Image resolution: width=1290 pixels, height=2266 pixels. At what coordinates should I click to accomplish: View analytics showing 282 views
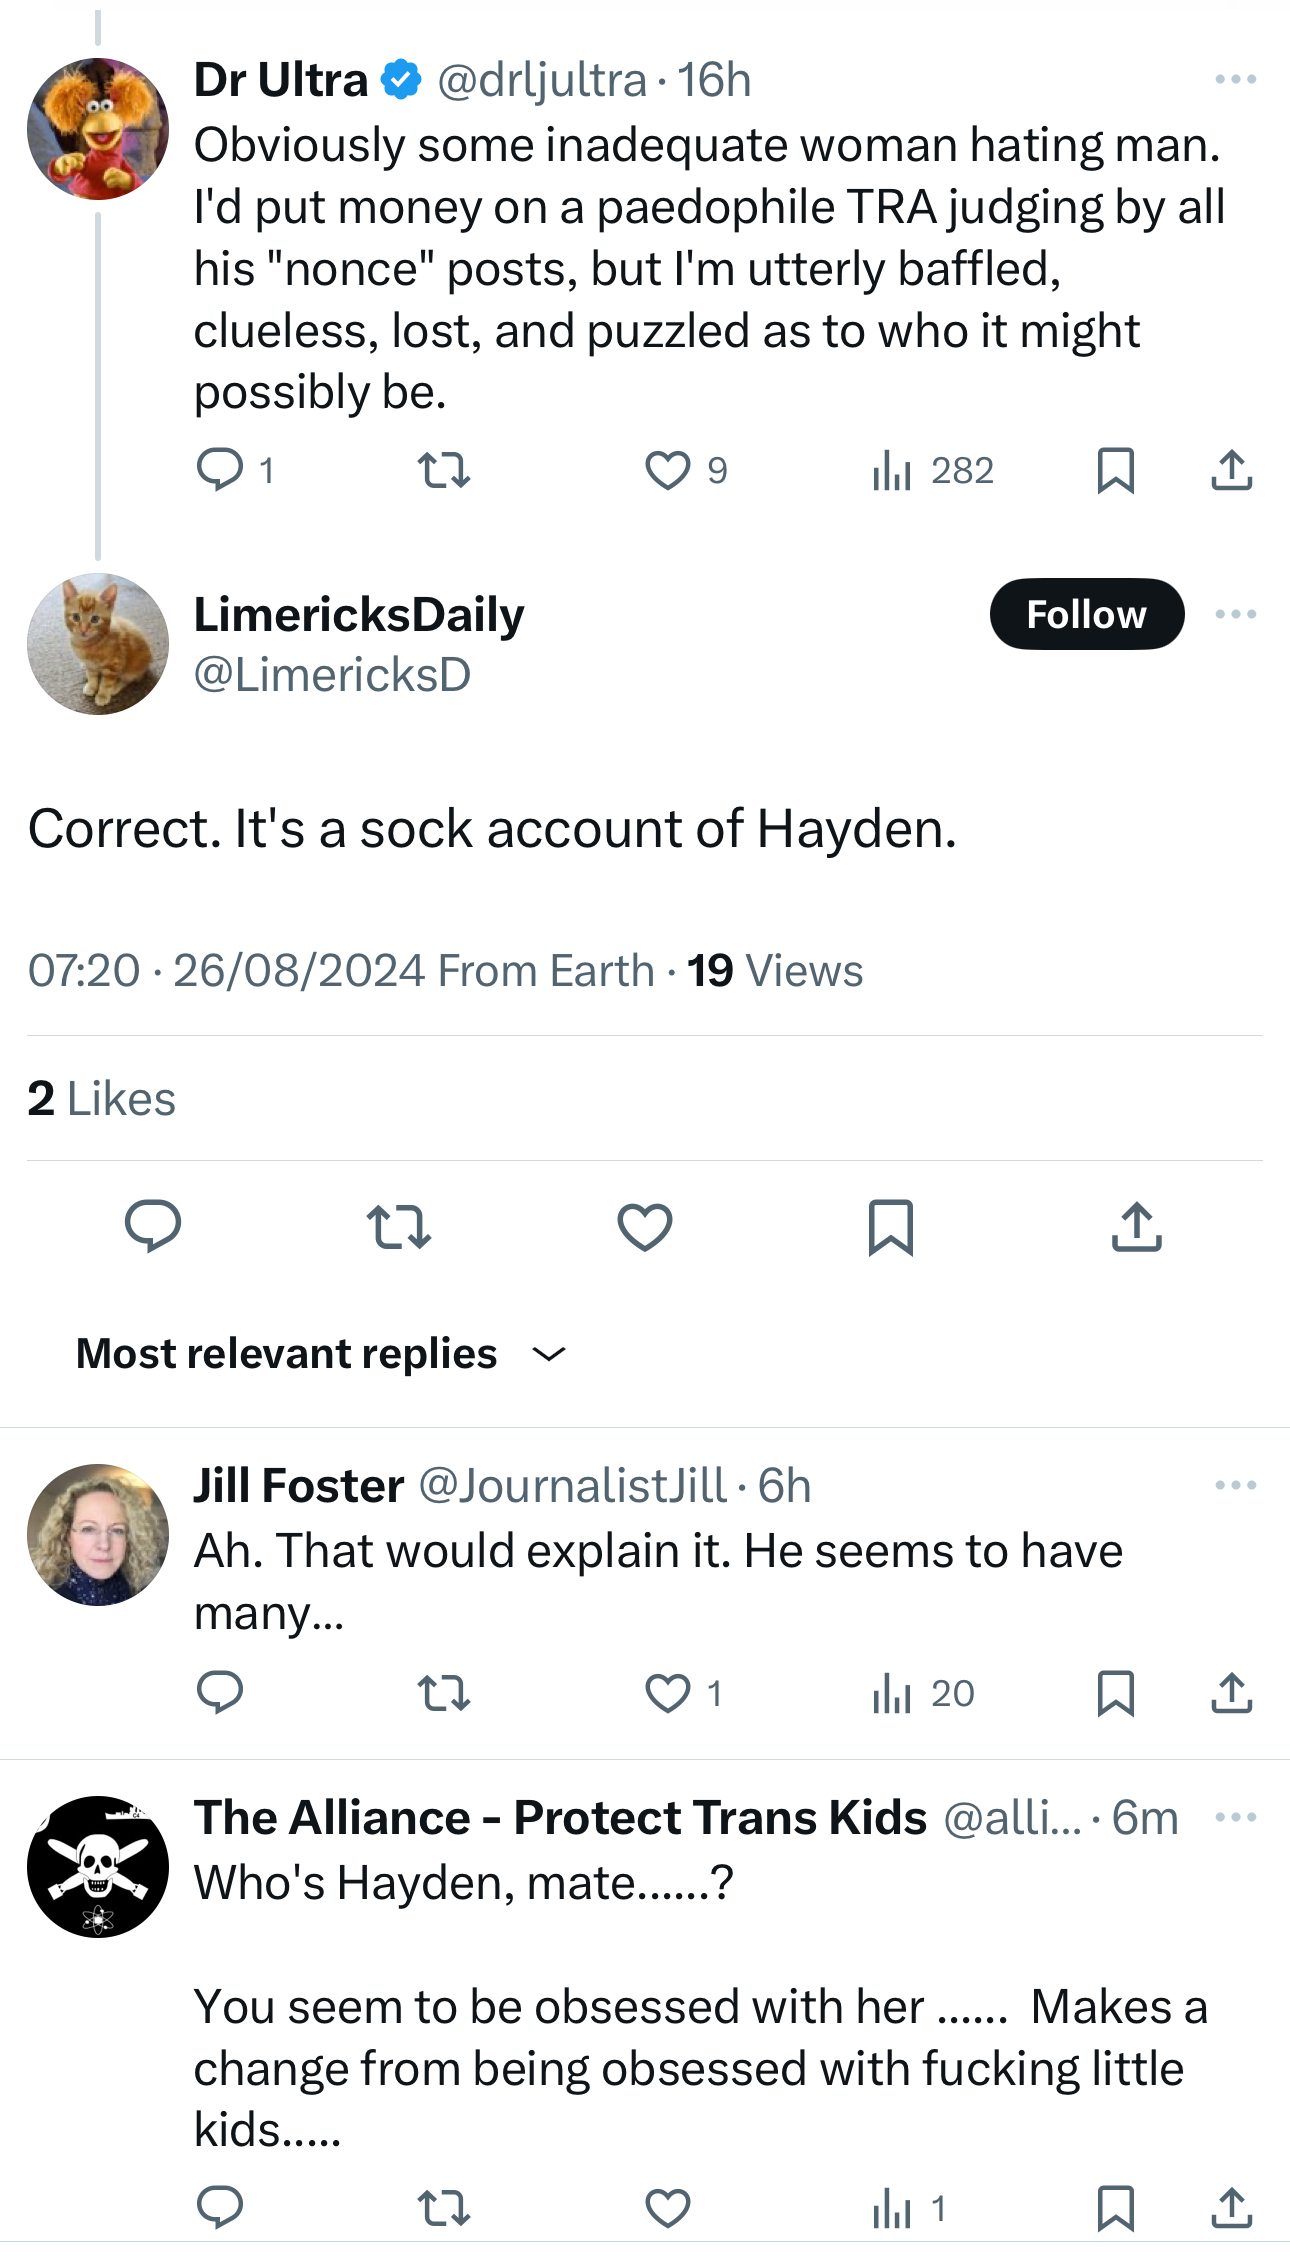933,469
